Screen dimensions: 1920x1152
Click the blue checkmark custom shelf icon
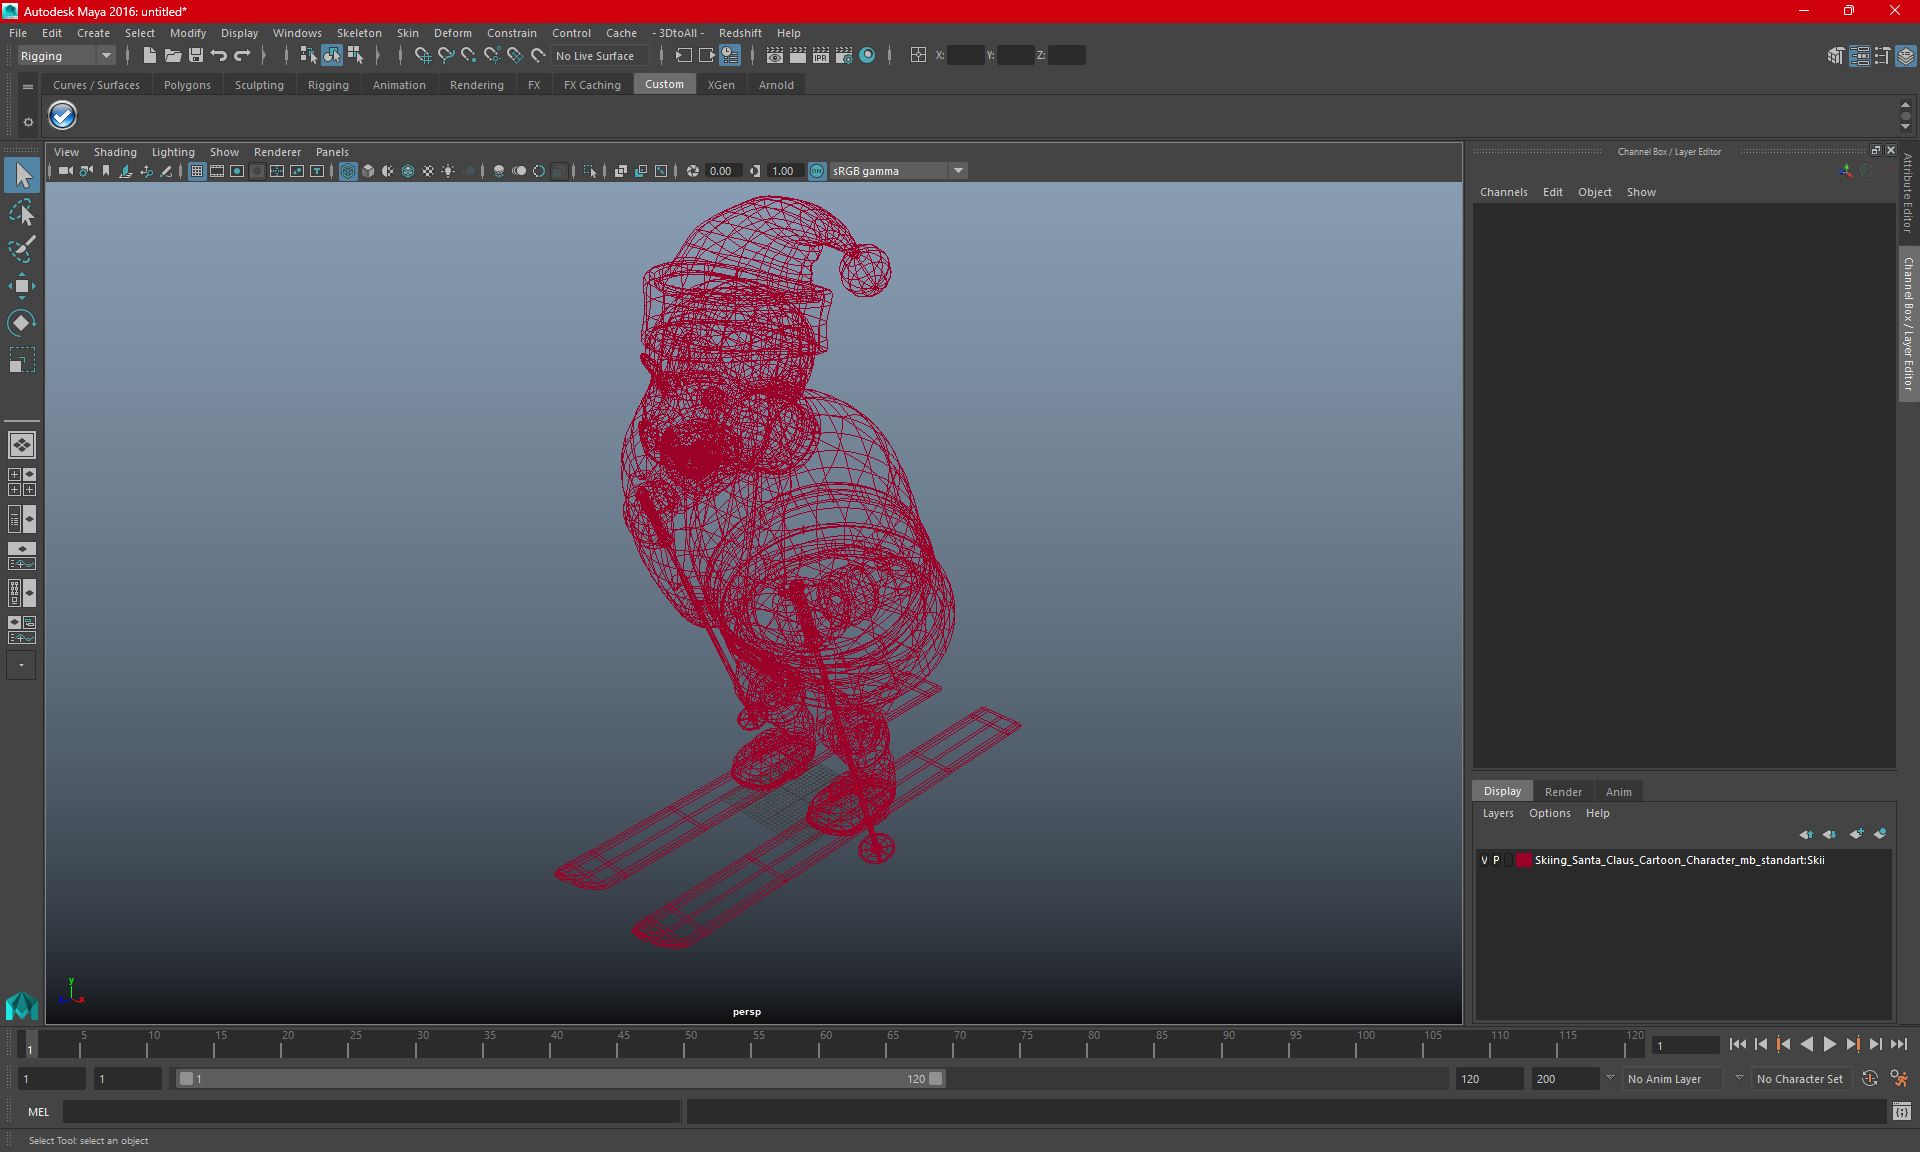point(62,116)
